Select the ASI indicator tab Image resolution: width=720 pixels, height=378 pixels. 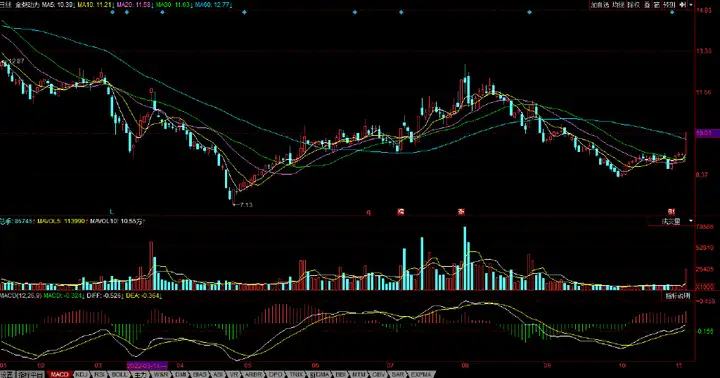218,374
